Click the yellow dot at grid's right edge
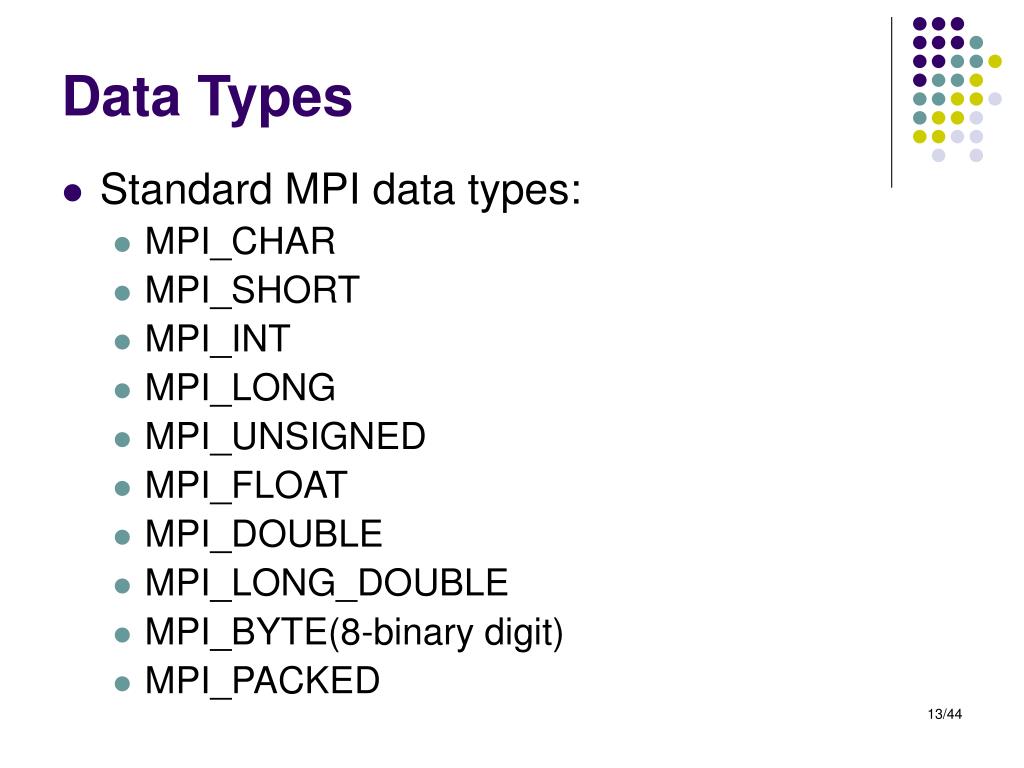This screenshot has height=768, width=1024. (x=995, y=61)
